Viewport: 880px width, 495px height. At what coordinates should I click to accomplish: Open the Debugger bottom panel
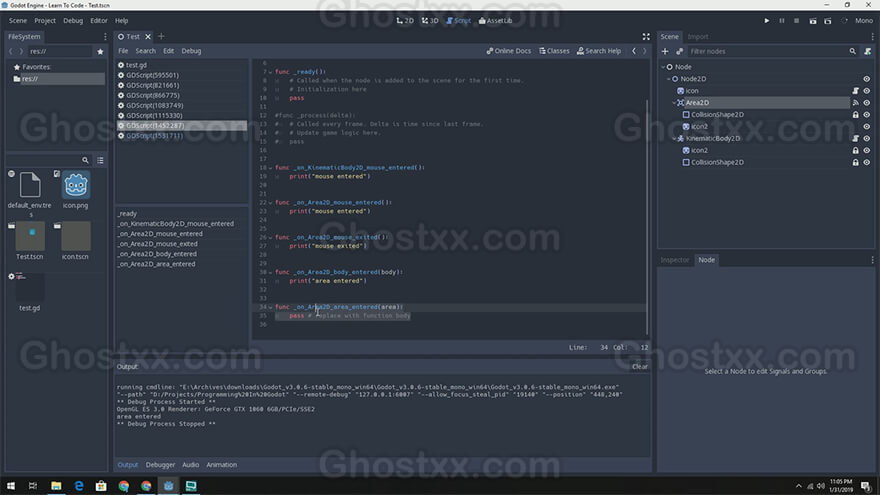(x=161, y=465)
